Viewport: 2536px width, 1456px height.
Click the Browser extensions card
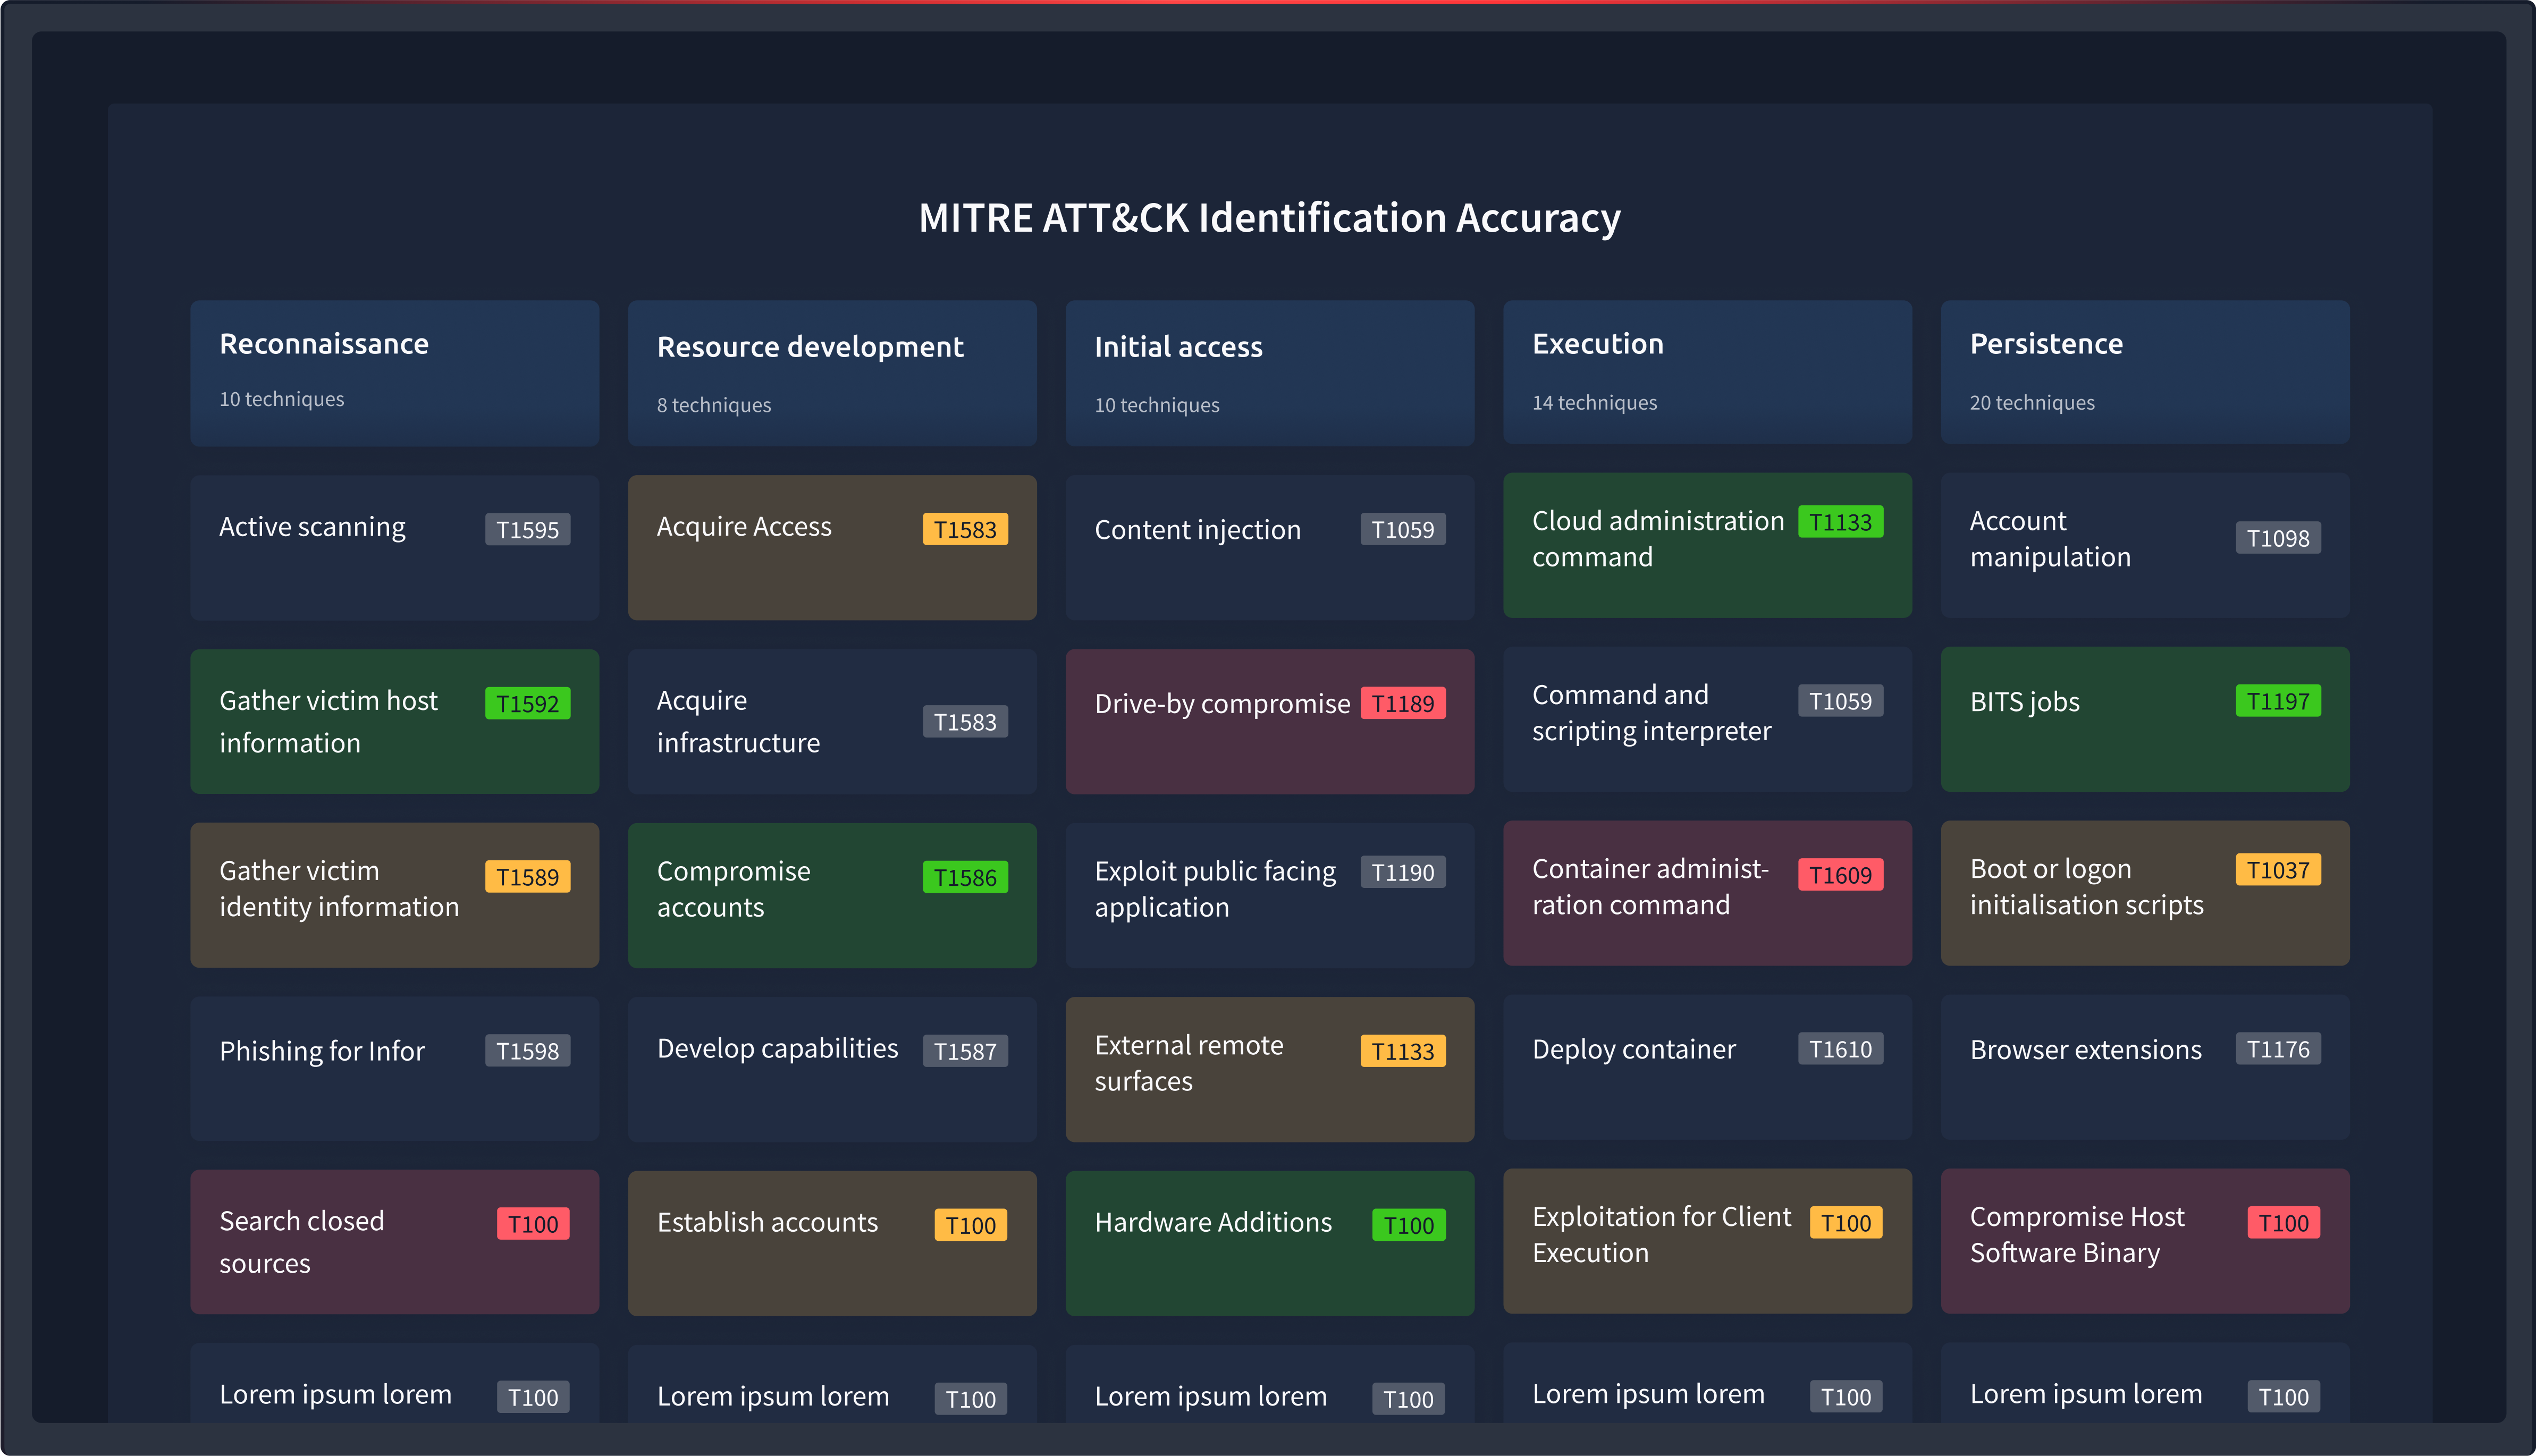(x=2145, y=1067)
